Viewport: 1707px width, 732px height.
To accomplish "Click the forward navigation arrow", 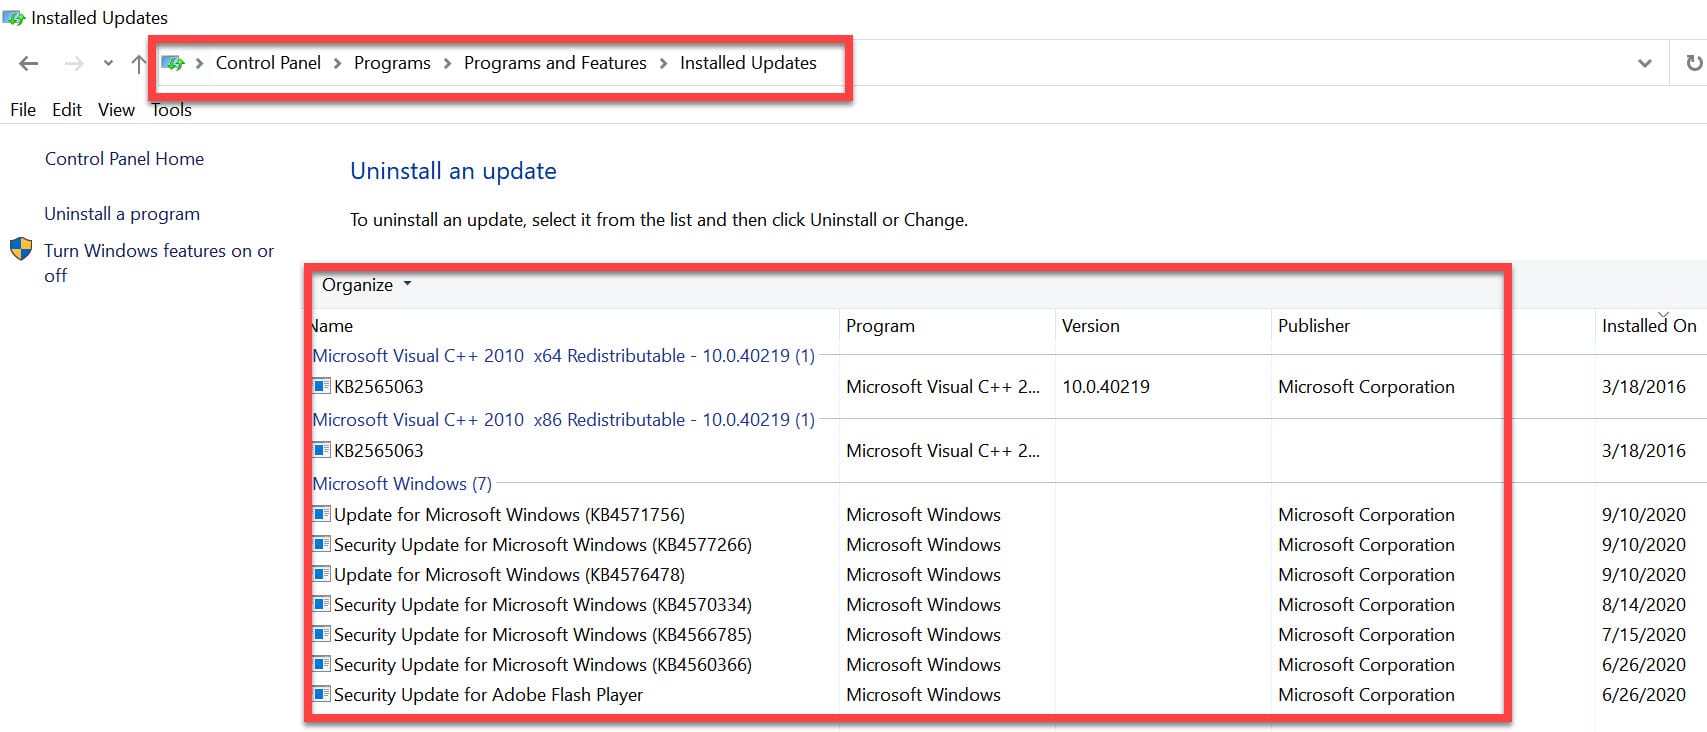I will pos(74,64).
